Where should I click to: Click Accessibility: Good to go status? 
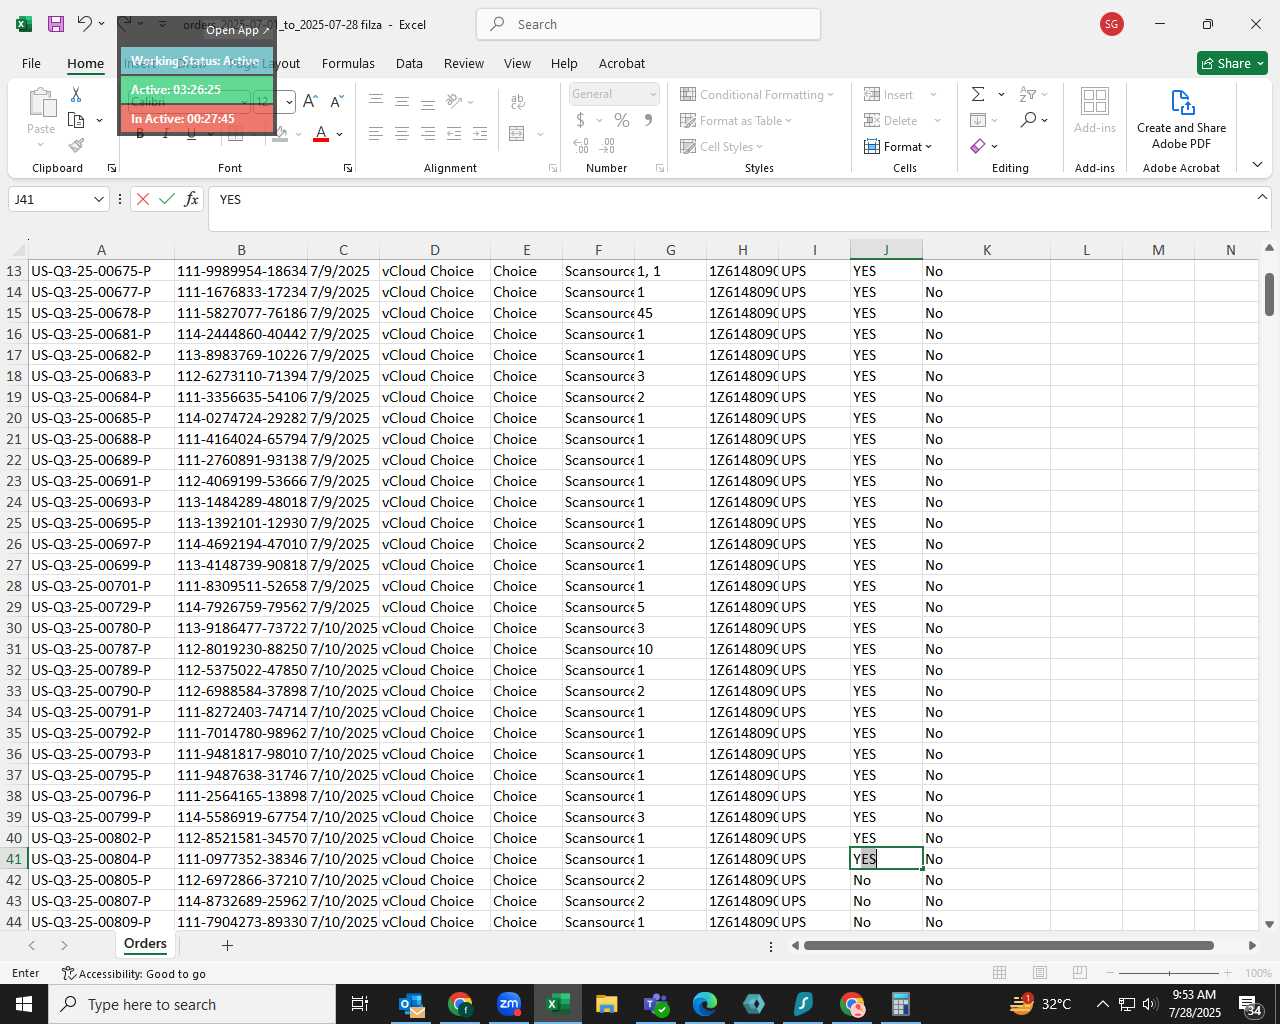pos(134,973)
